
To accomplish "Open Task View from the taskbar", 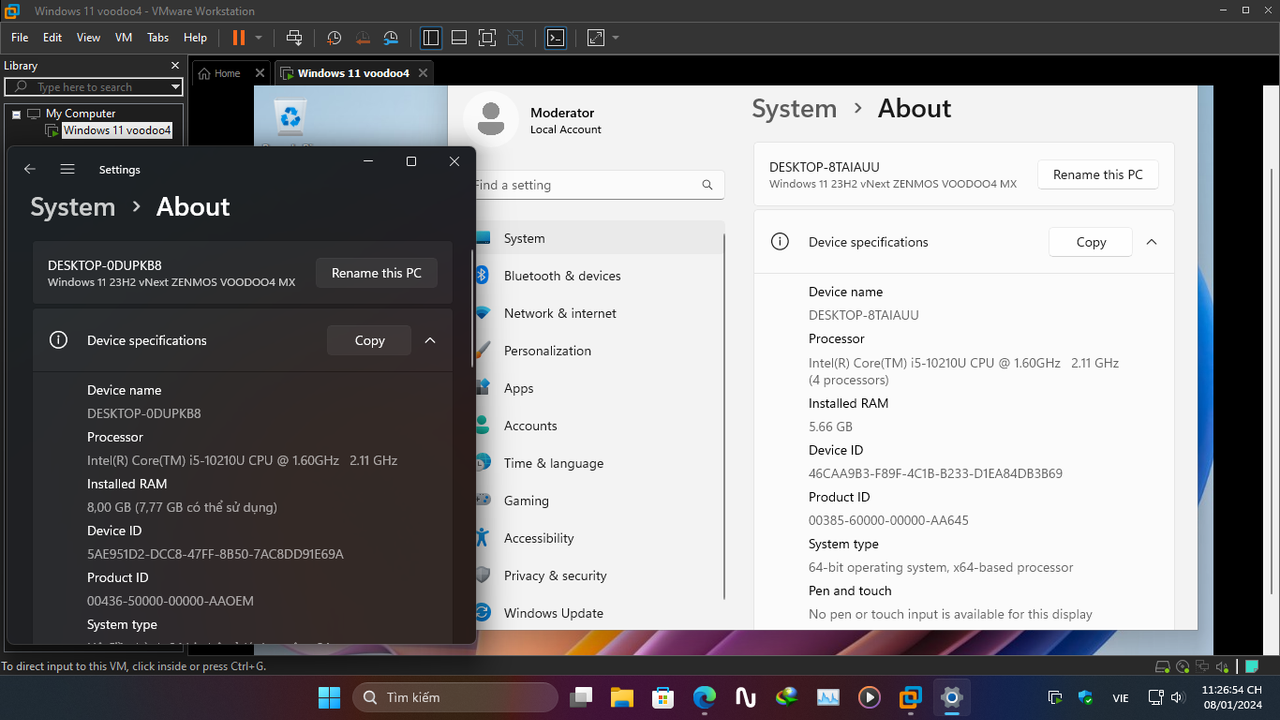I will click(581, 697).
